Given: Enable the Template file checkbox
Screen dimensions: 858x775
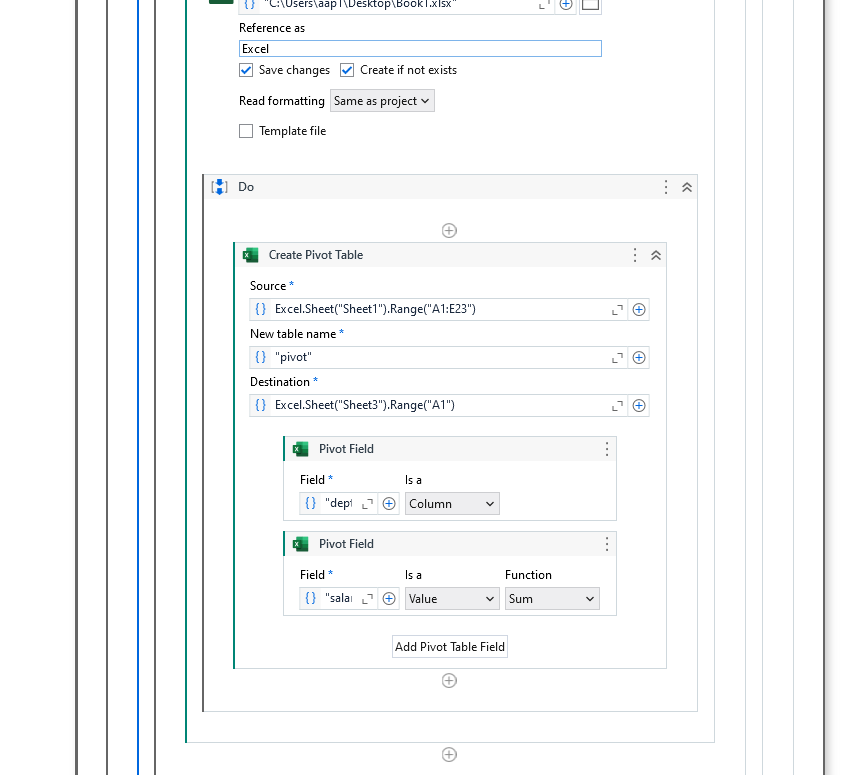Looking at the screenshot, I should [245, 131].
